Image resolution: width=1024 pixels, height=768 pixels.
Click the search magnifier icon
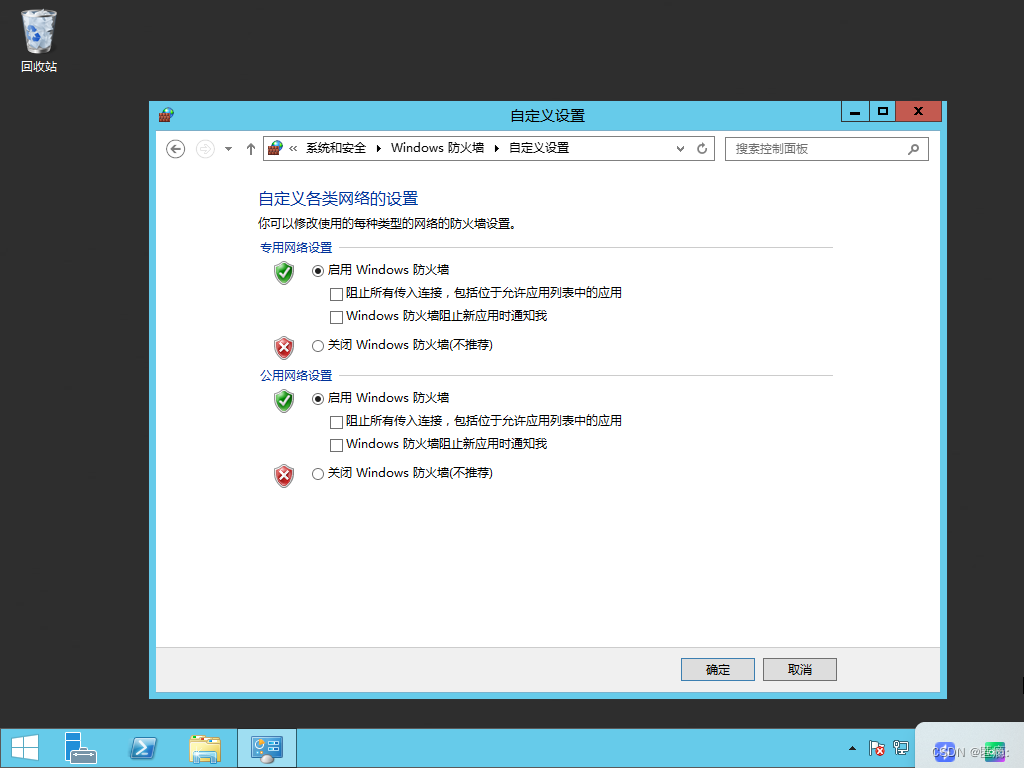tap(913, 149)
